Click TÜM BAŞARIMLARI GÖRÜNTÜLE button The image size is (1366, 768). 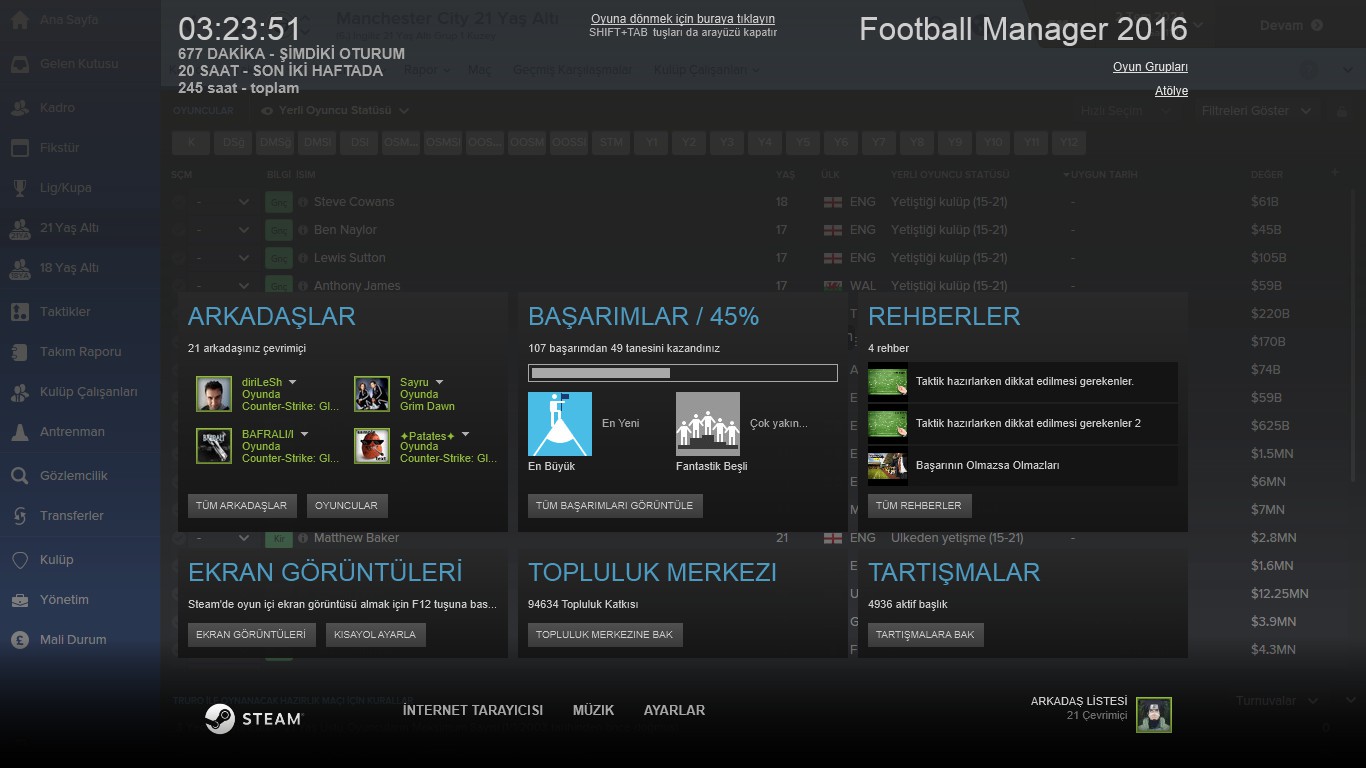[615, 506]
